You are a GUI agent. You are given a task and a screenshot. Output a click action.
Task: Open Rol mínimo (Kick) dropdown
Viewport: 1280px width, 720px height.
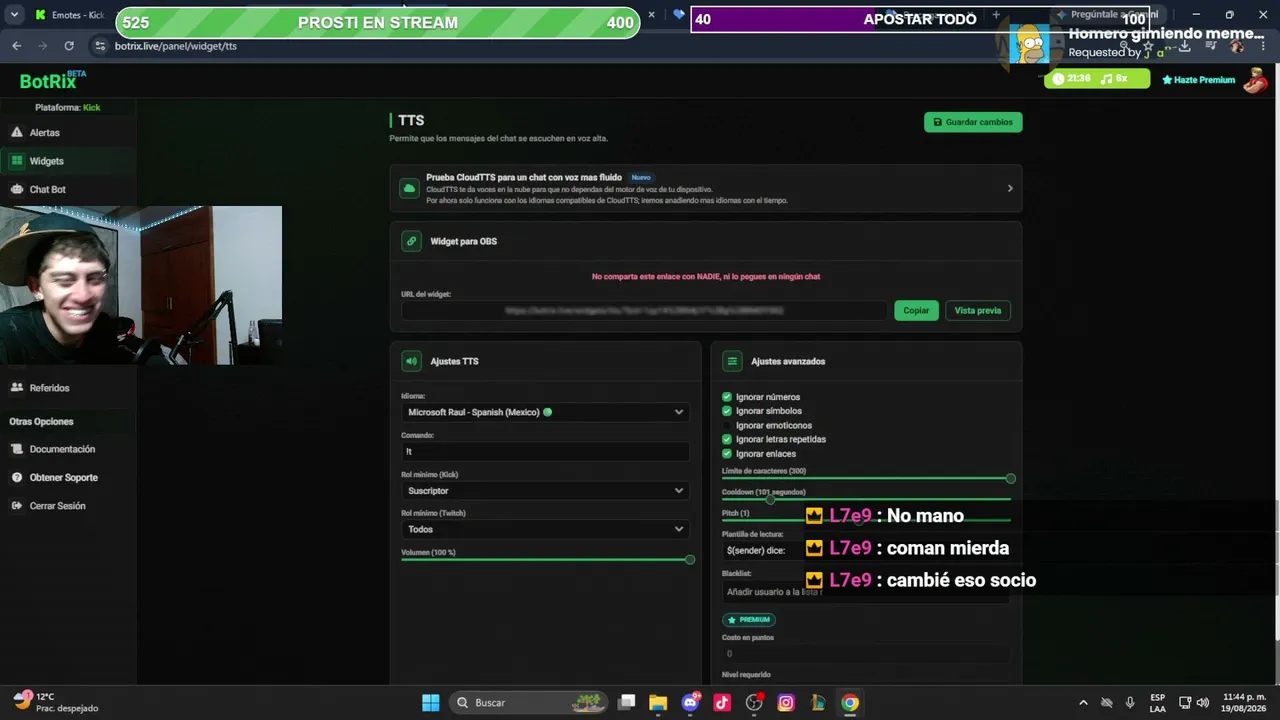[x=546, y=491]
